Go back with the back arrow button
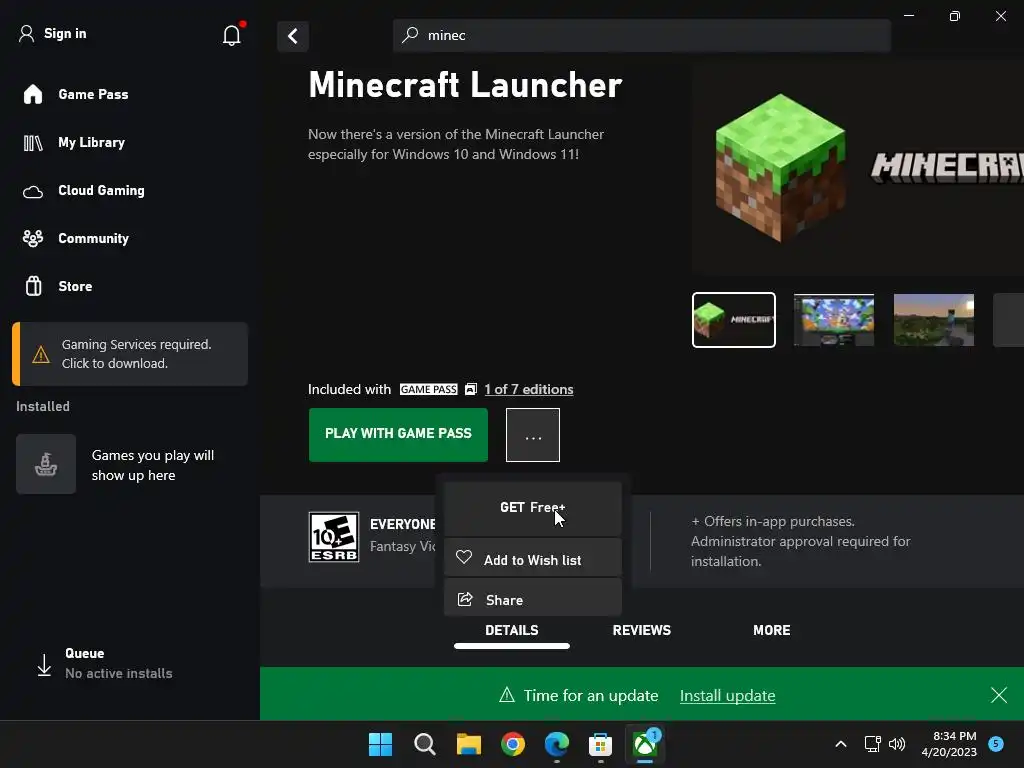The image size is (1024, 768). (293, 36)
